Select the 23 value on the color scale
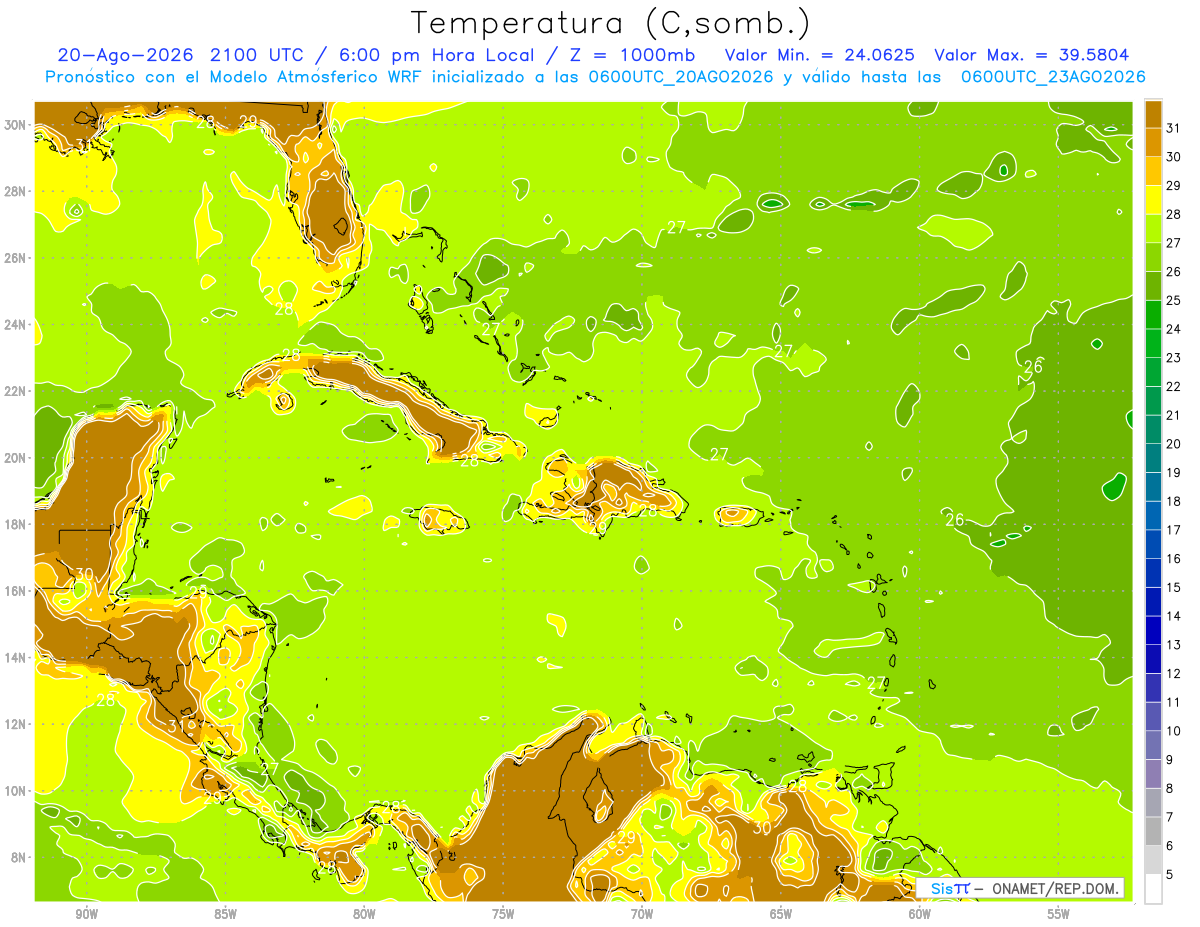 point(1174,358)
